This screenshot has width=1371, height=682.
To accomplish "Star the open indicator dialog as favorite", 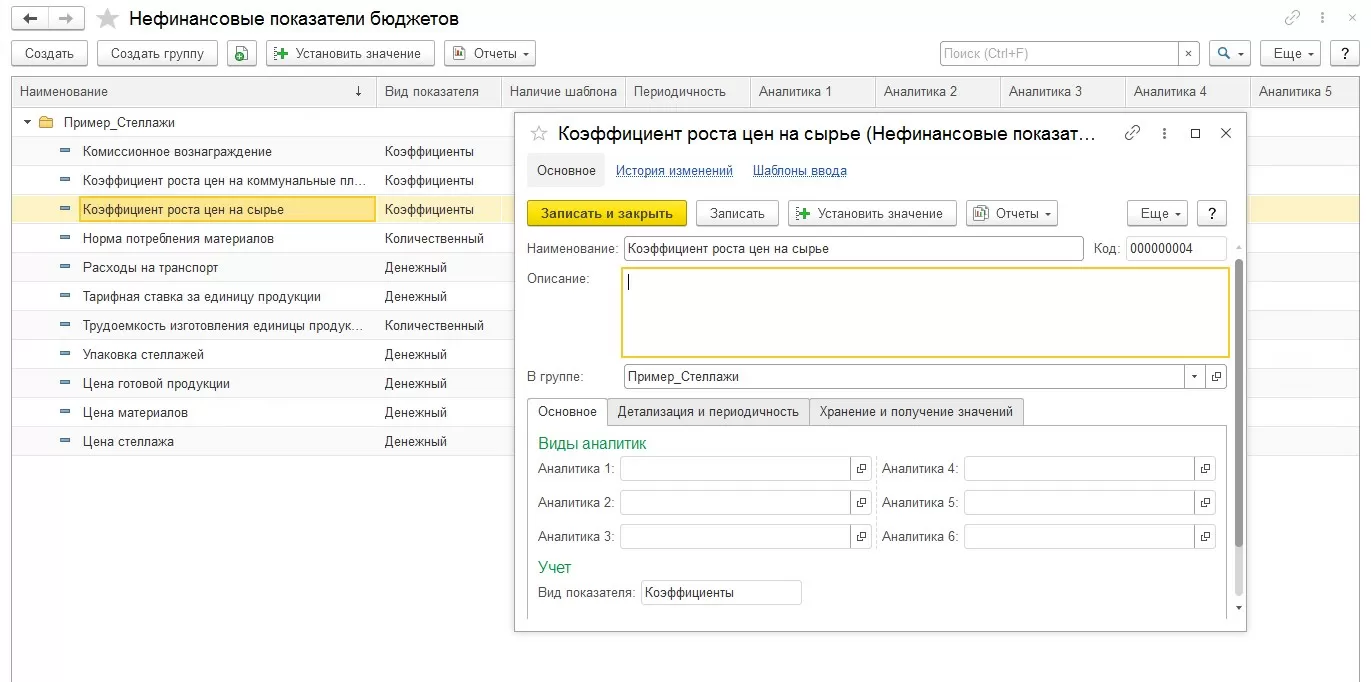I will 539,134.
